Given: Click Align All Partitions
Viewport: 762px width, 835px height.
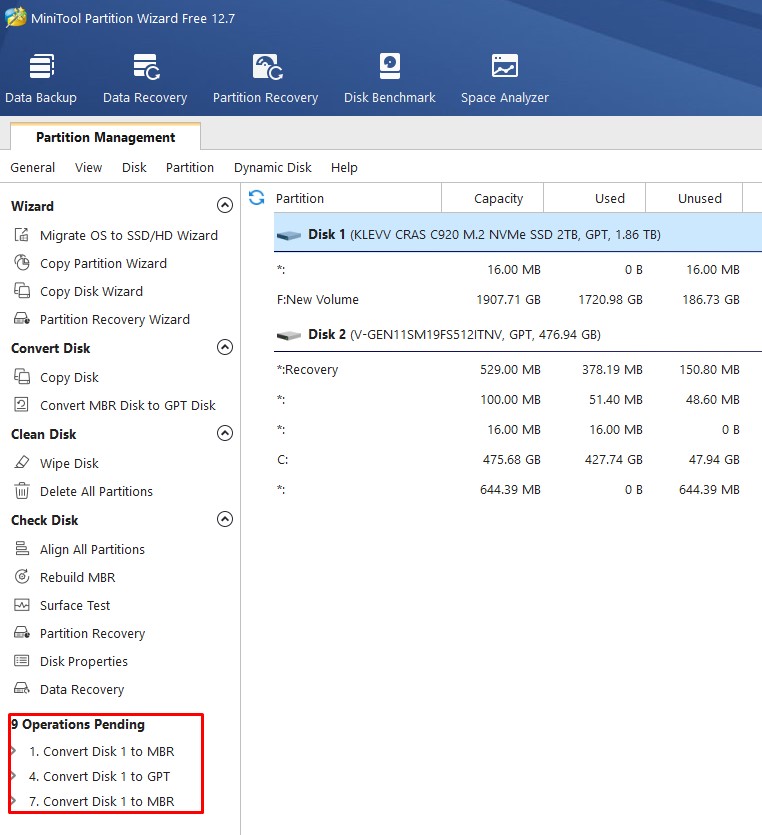Looking at the screenshot, I should [92, 550].
